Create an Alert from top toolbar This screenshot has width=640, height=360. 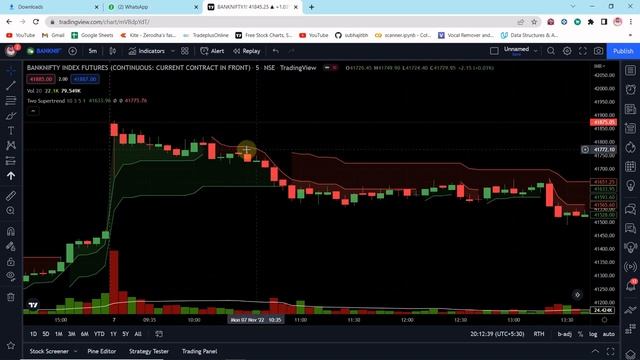point(212,51)
